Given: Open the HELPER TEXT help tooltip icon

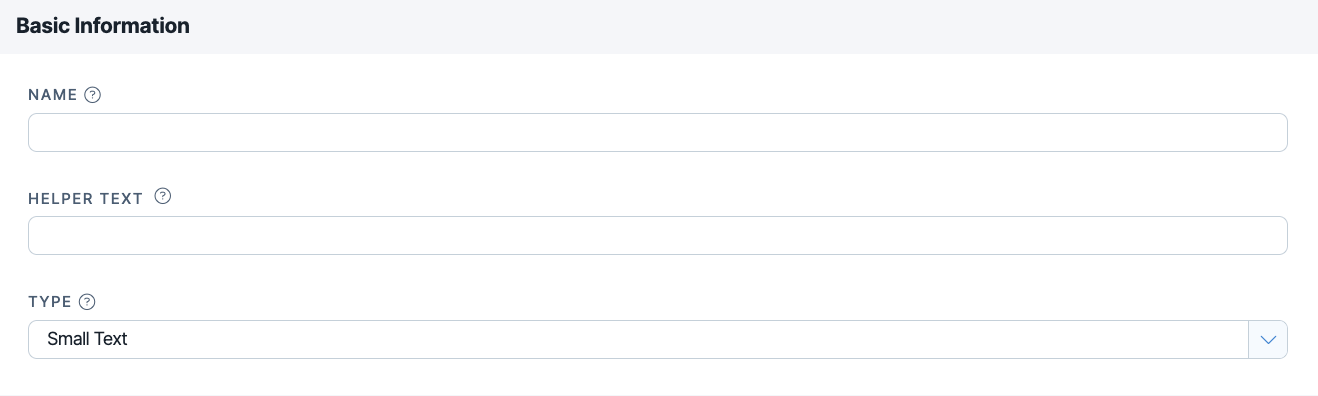Looking at the screenshot, I should tap(163, 196).
